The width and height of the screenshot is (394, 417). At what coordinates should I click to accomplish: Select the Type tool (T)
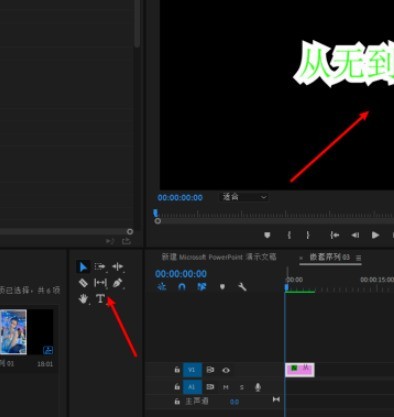point(100,298)
